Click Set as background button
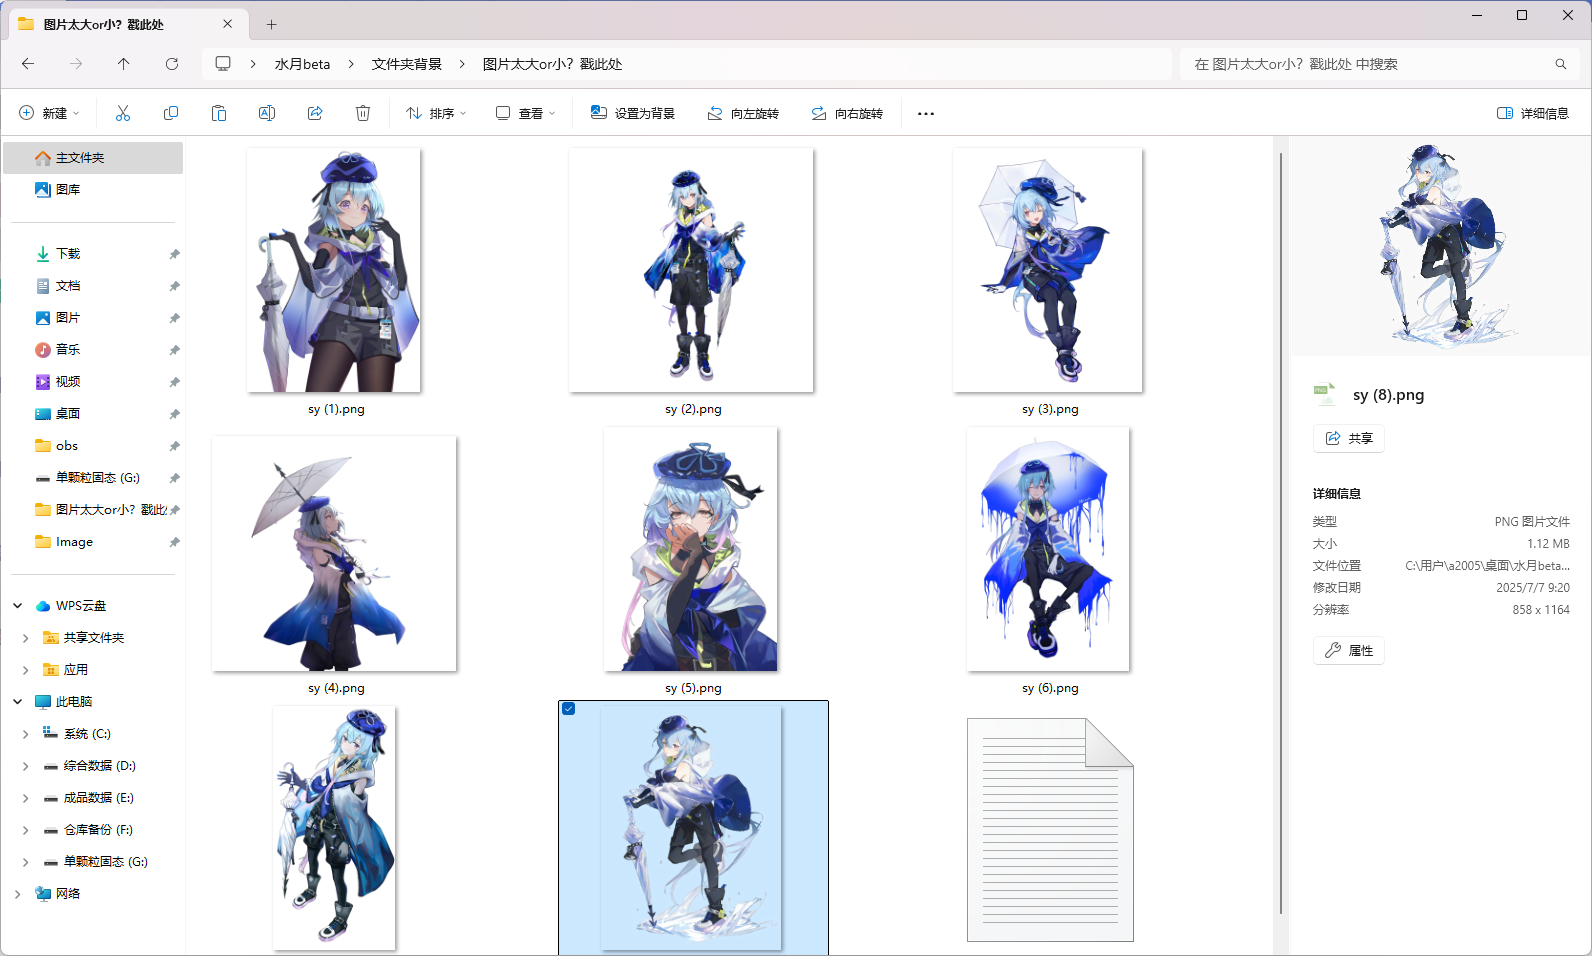 pos(633,113)
